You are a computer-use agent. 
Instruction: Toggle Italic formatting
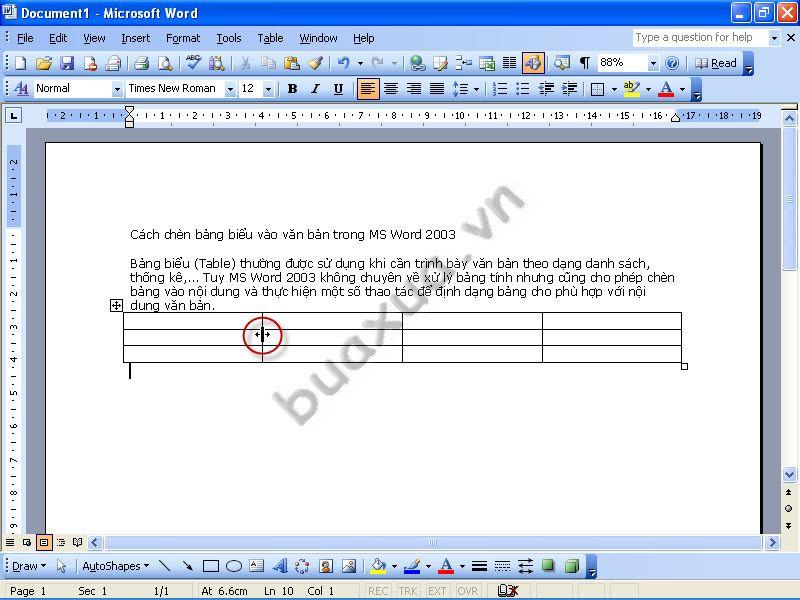click(315, 89)
